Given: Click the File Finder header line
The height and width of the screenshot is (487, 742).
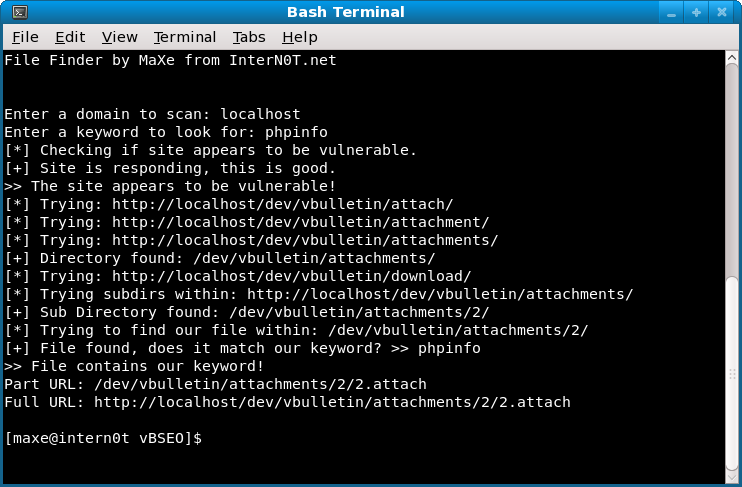Looking at the screenshot, I should tap(170, 61).
